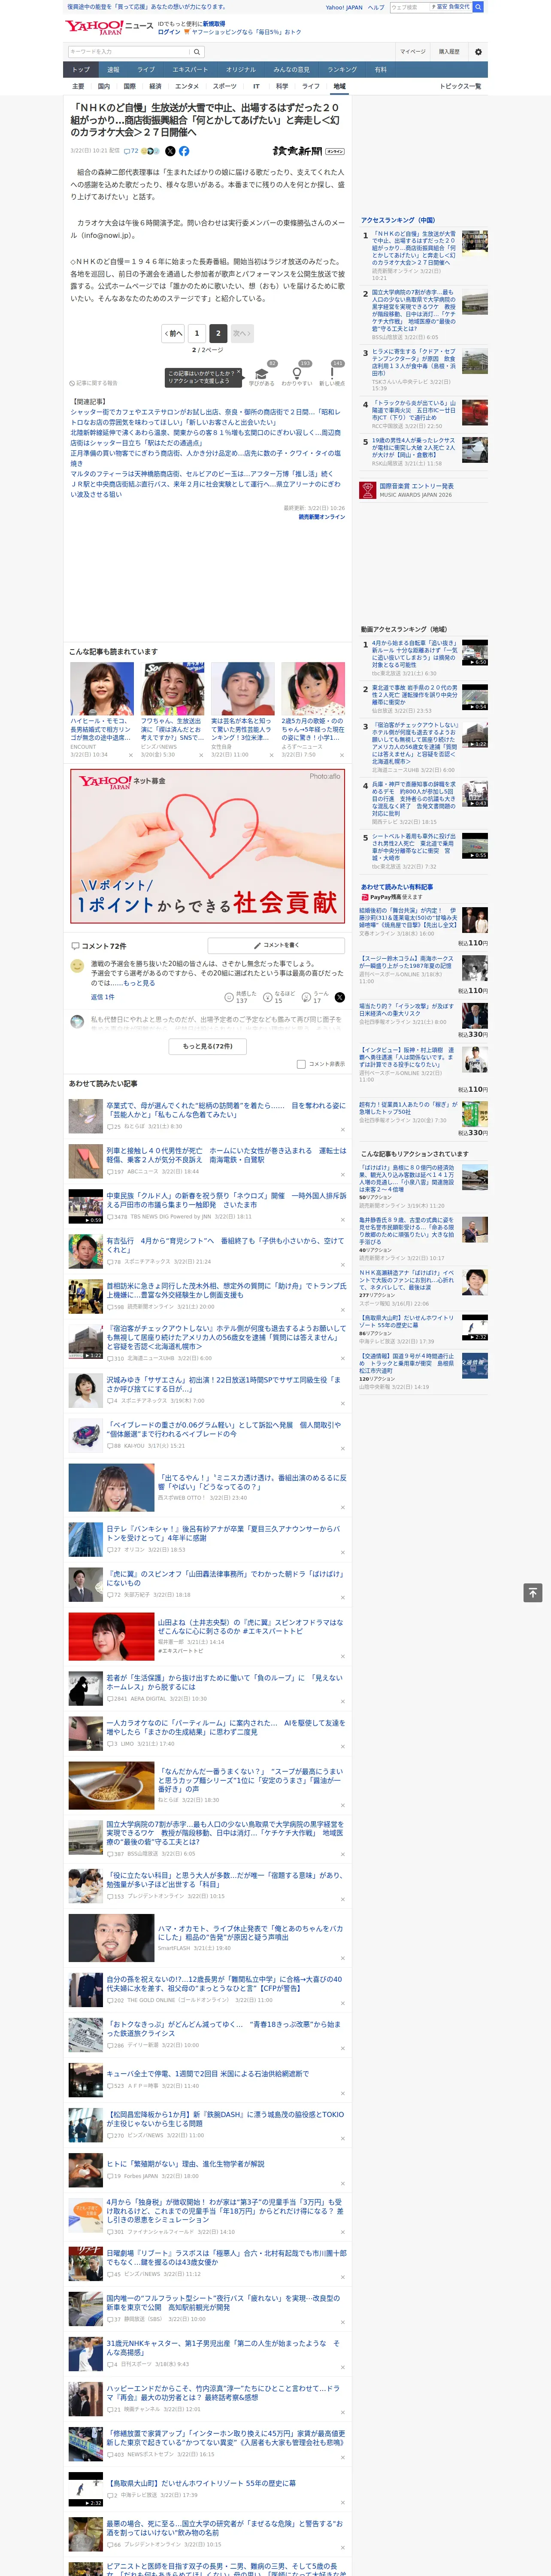551x2576 pixels.
Task: Open 購入履歴 link
Action: (x=449, y=51)
